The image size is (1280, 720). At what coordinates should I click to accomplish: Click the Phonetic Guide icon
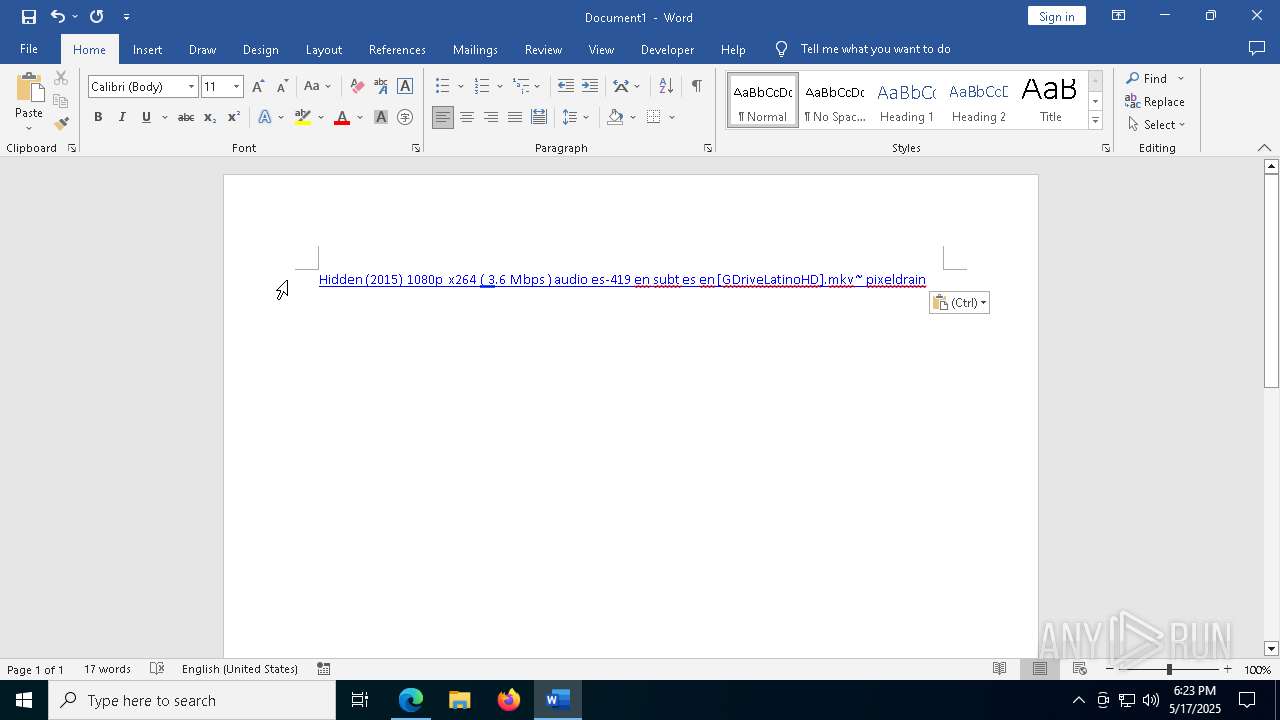[x=381, y=87]
